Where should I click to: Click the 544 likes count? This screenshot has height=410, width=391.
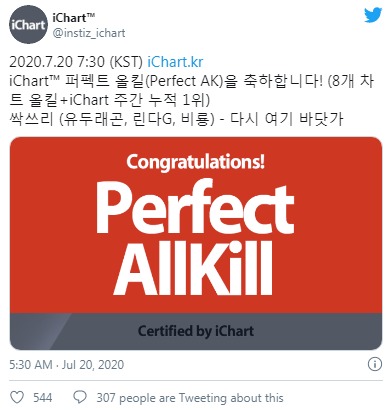[x=42, y=397]
